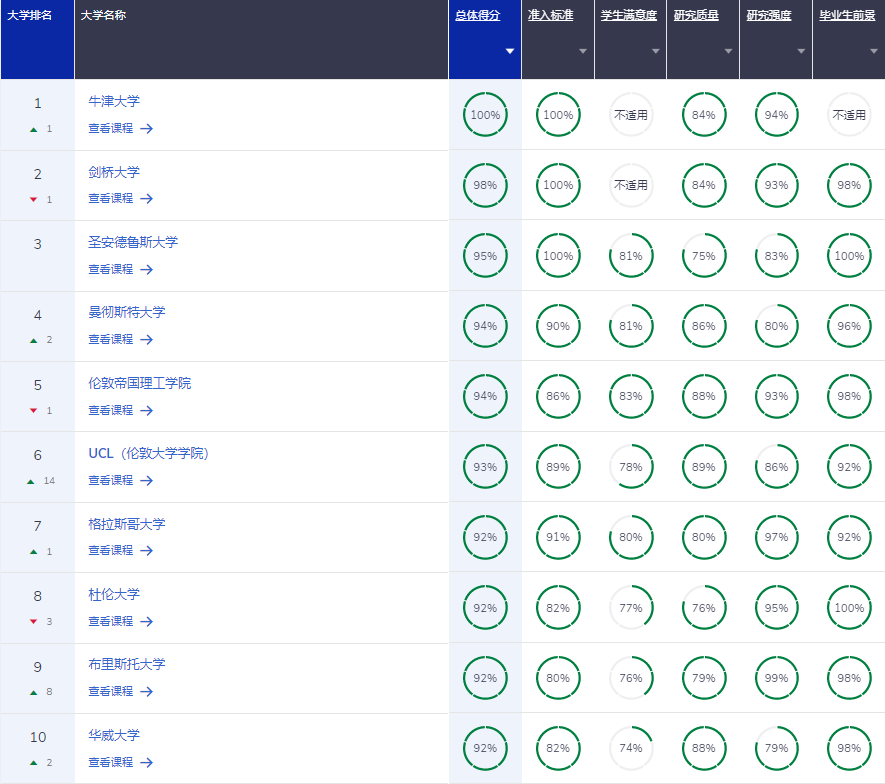Click 剑桥大学 98% 总体得分 circle
This screenshot has height=784, width=885.
(x=485, y=185)
